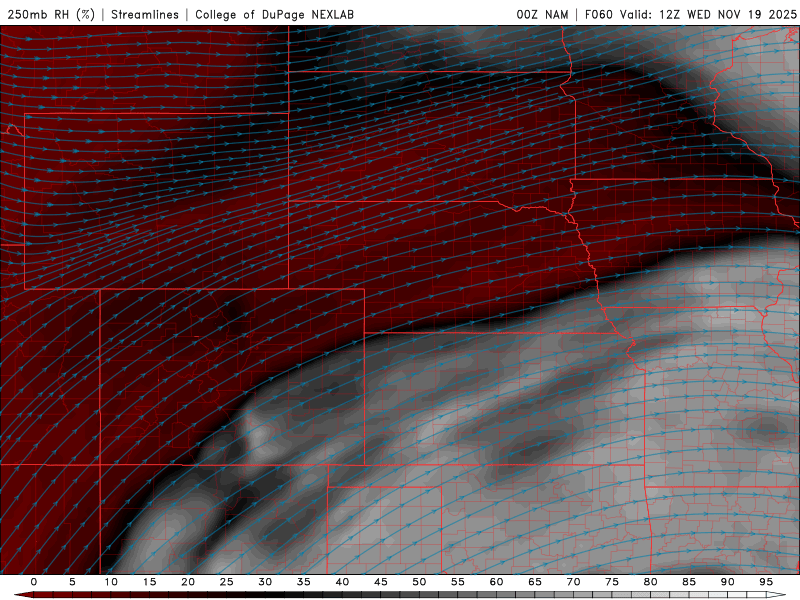The height and width of the screenshot is (600, 800).
Task: Click the "F060 Valid: 12Z WED NOV 19 2025" text
Action: [x=690, y=14]
